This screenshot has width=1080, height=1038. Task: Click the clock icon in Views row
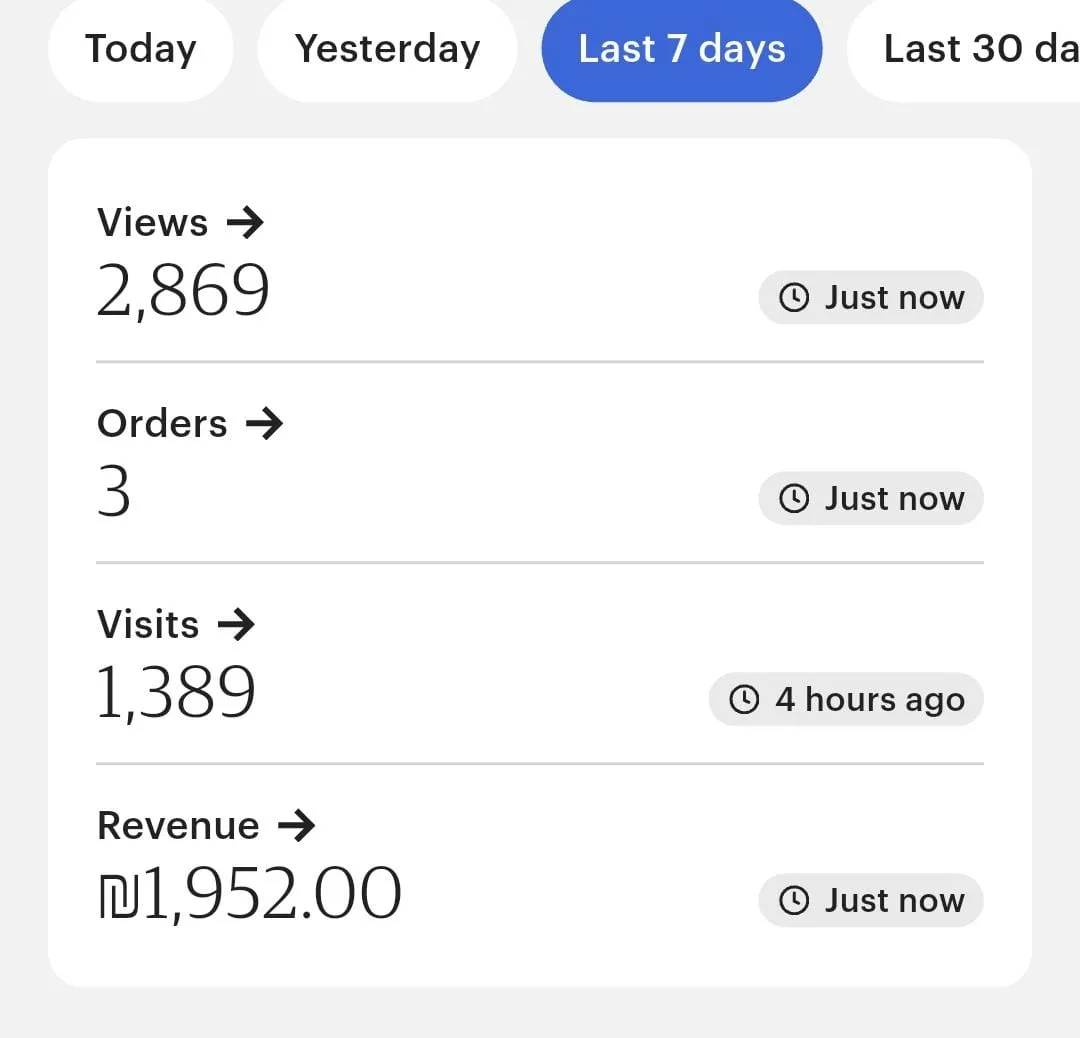[794, 298]
